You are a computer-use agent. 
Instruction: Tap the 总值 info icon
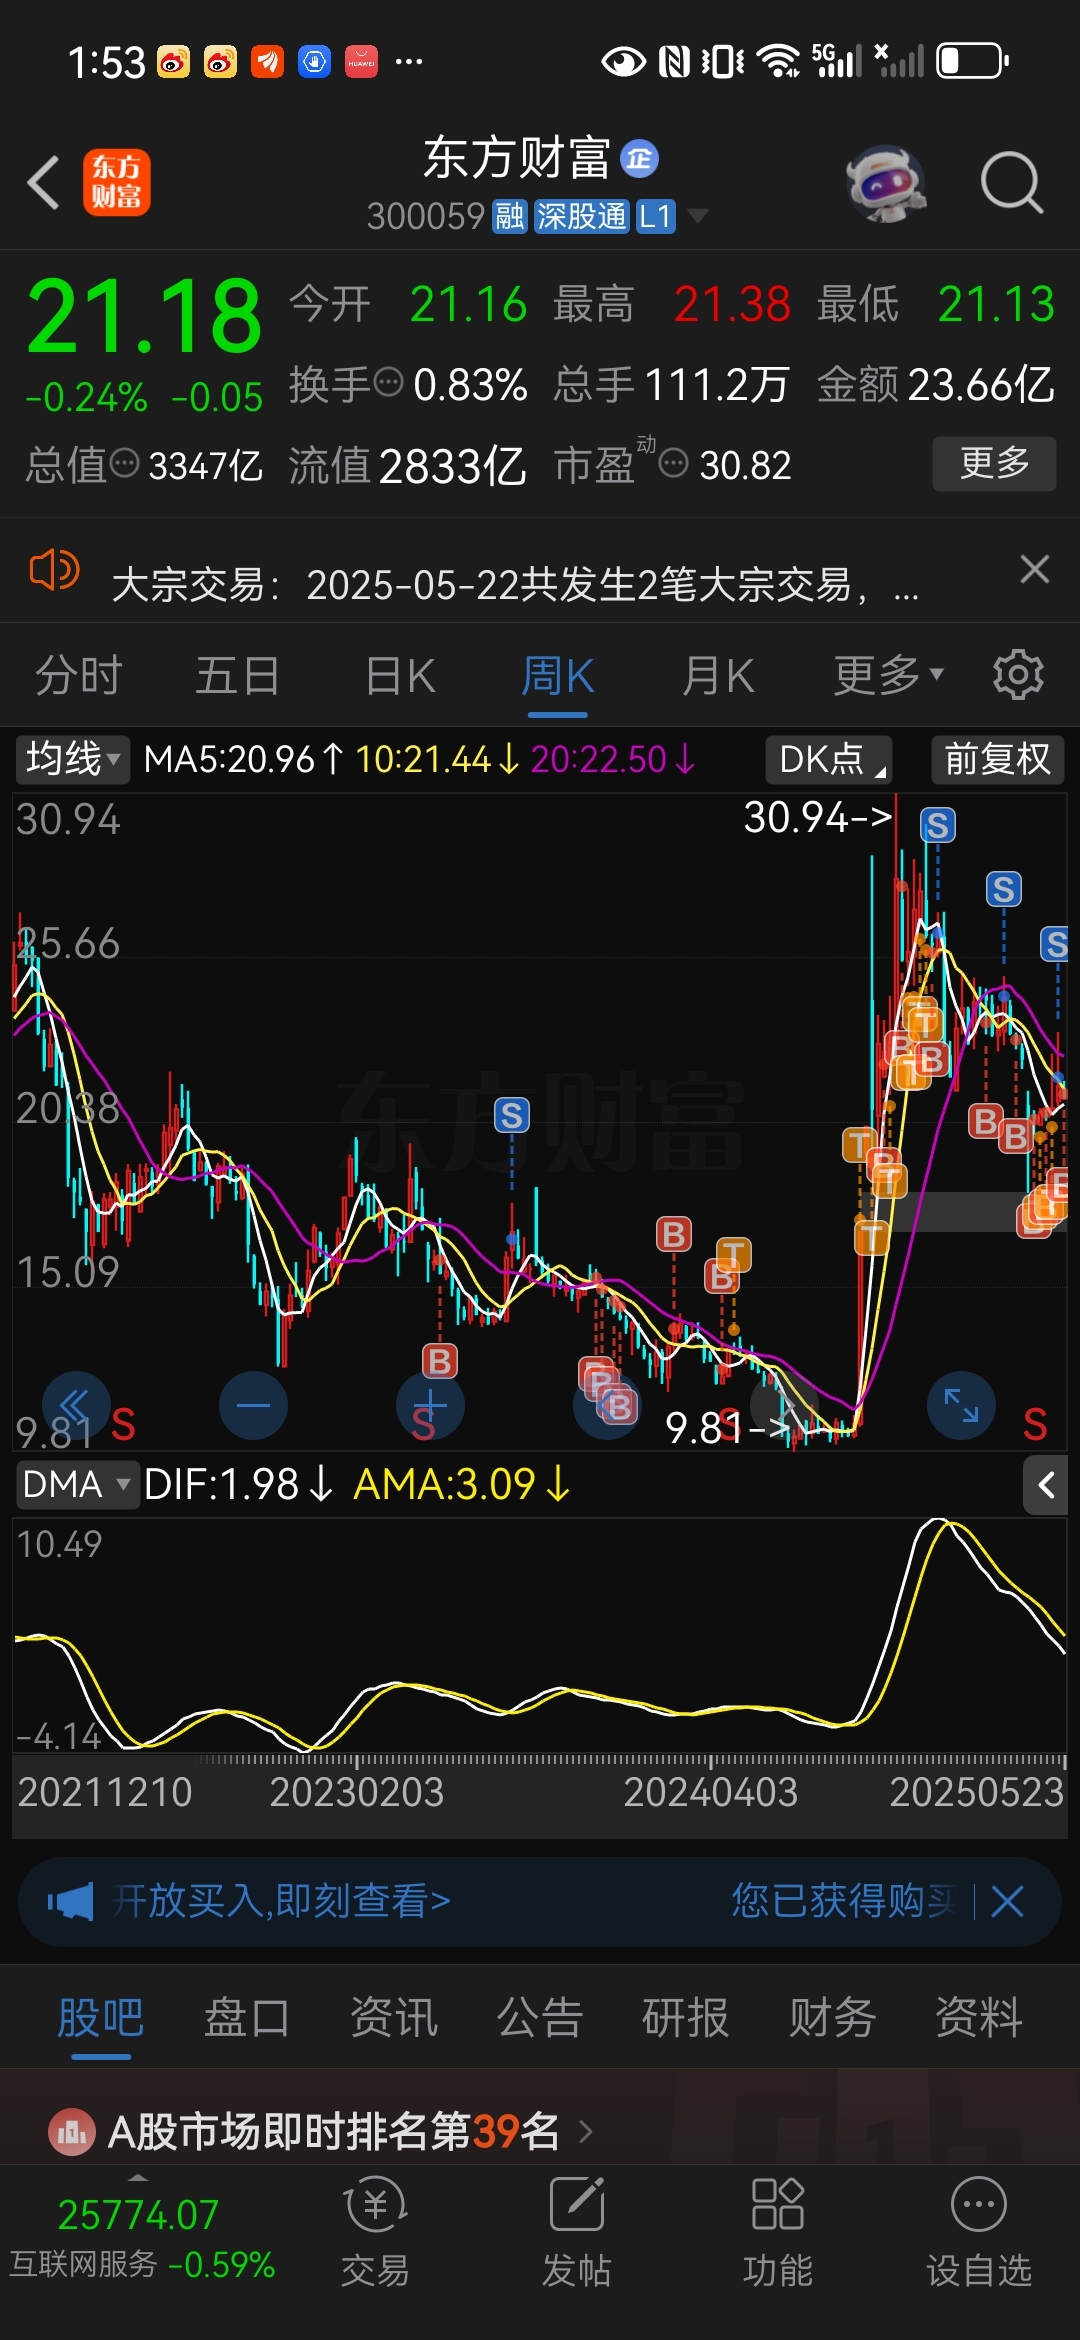(124, 463)
